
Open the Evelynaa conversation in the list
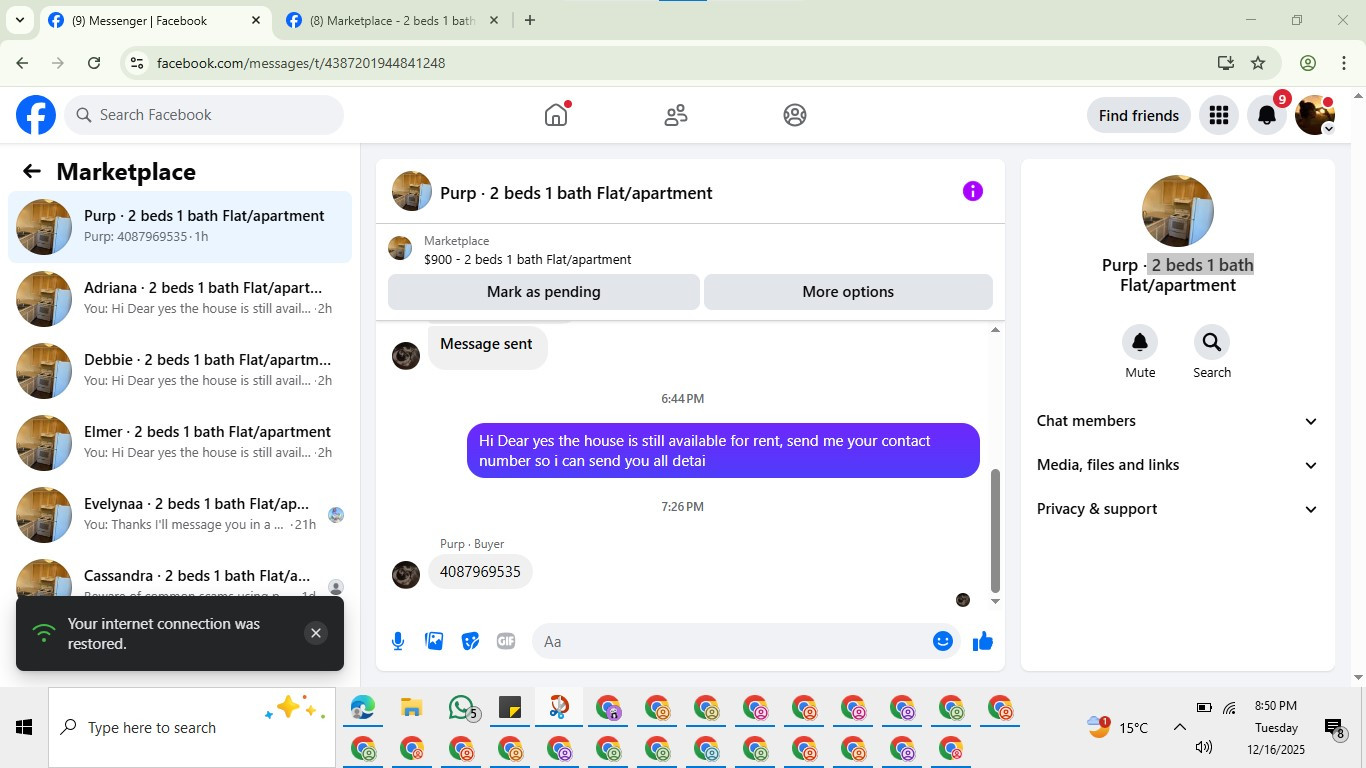click(x=180, y=515)
